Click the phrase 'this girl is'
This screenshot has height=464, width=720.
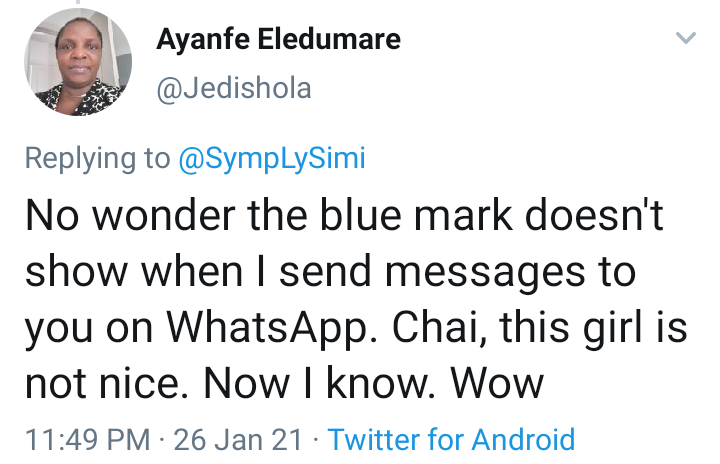pyautogui.click(x=591, y=329)
